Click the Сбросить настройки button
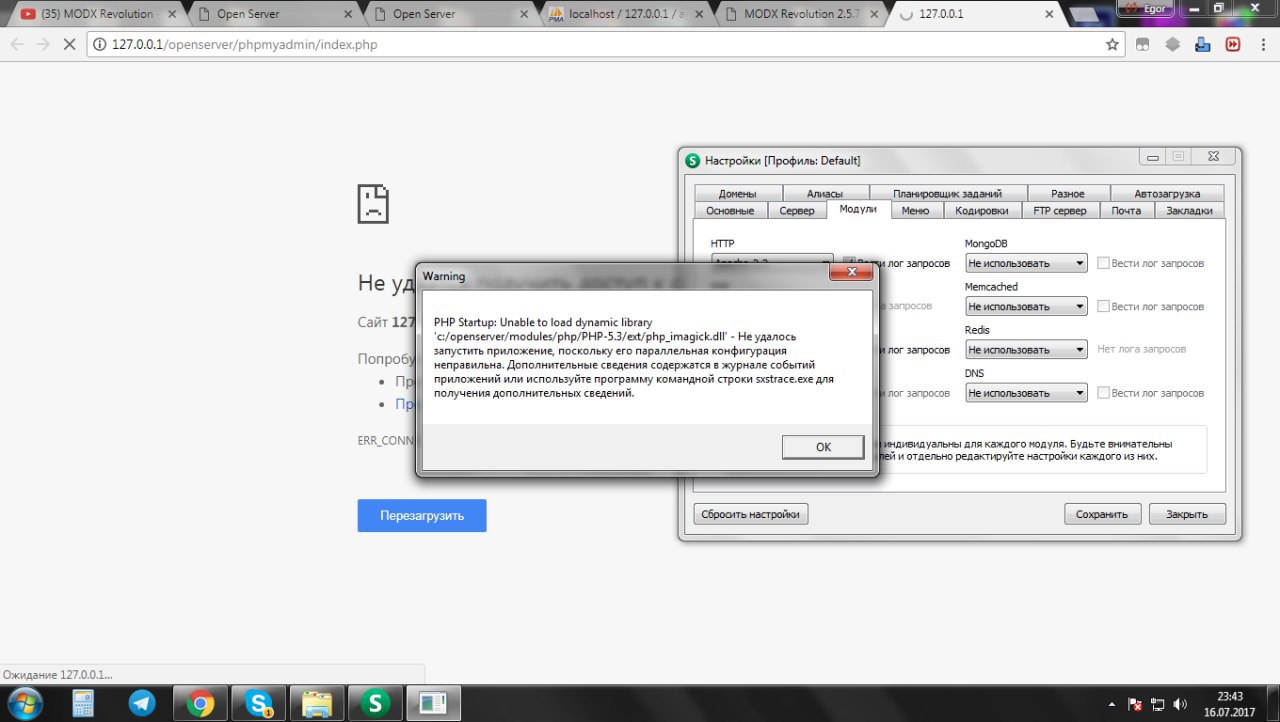Screen dimensions: 1280x722 pos(751,514)
